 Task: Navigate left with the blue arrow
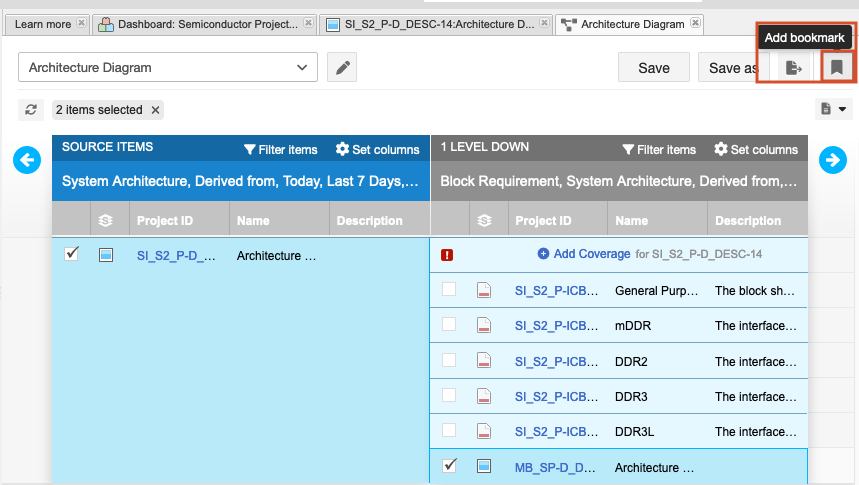pyautogui.click(x=27, y=159)
